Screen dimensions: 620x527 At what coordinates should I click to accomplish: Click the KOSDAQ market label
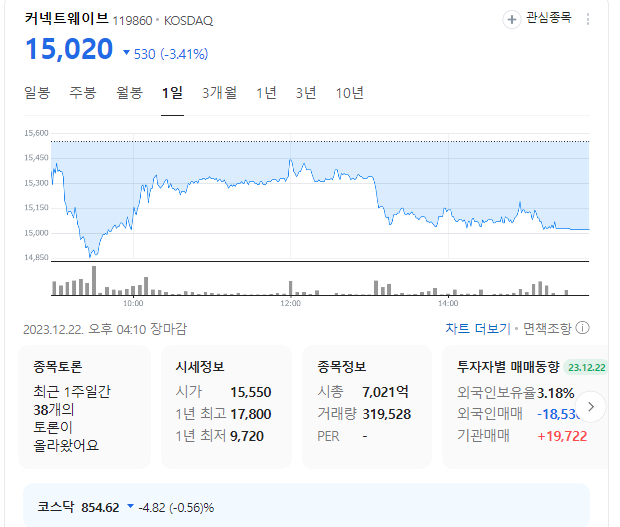pyautogui.click(x=188, y=21)
